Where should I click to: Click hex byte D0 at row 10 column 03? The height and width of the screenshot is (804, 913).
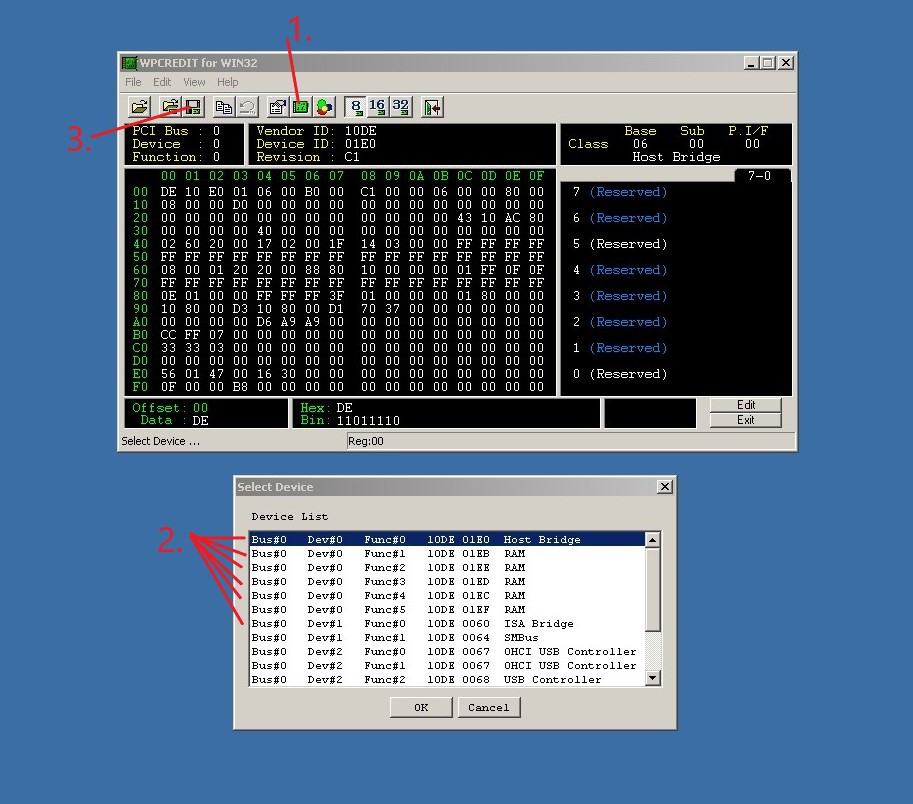coord(240,205)
